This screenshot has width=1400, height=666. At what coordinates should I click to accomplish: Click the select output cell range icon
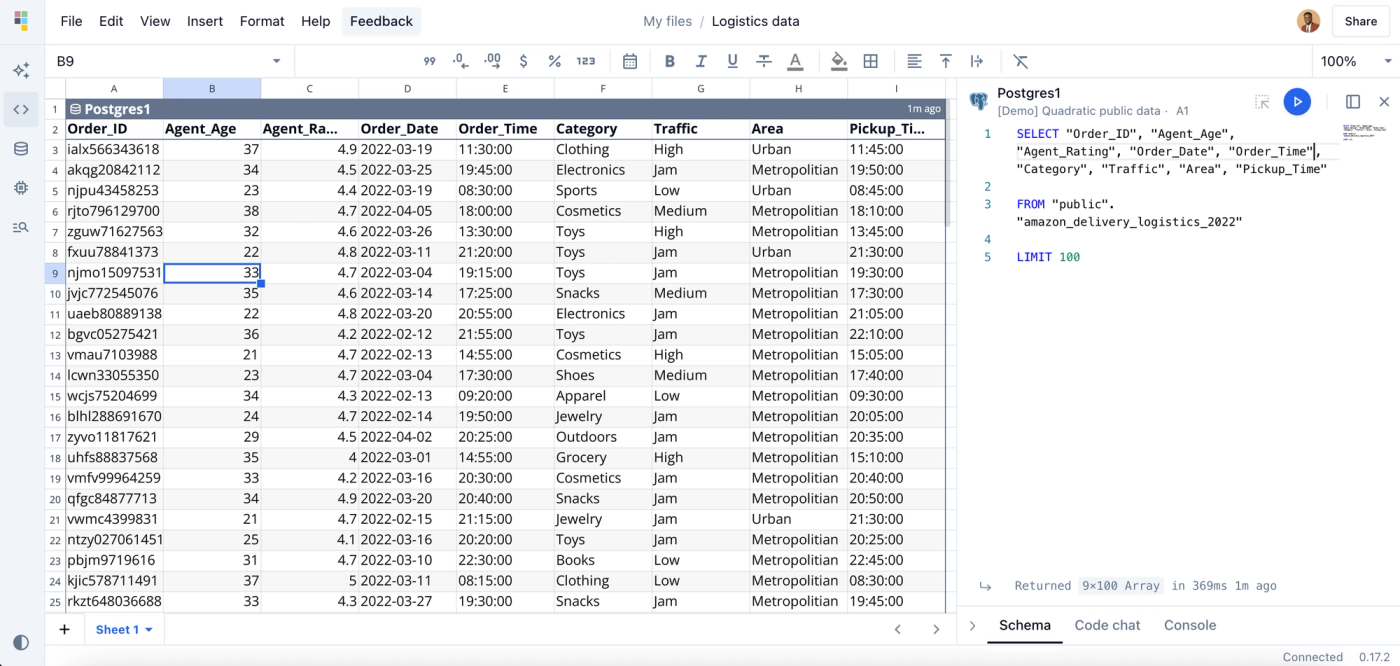[x=1262, y=102]
